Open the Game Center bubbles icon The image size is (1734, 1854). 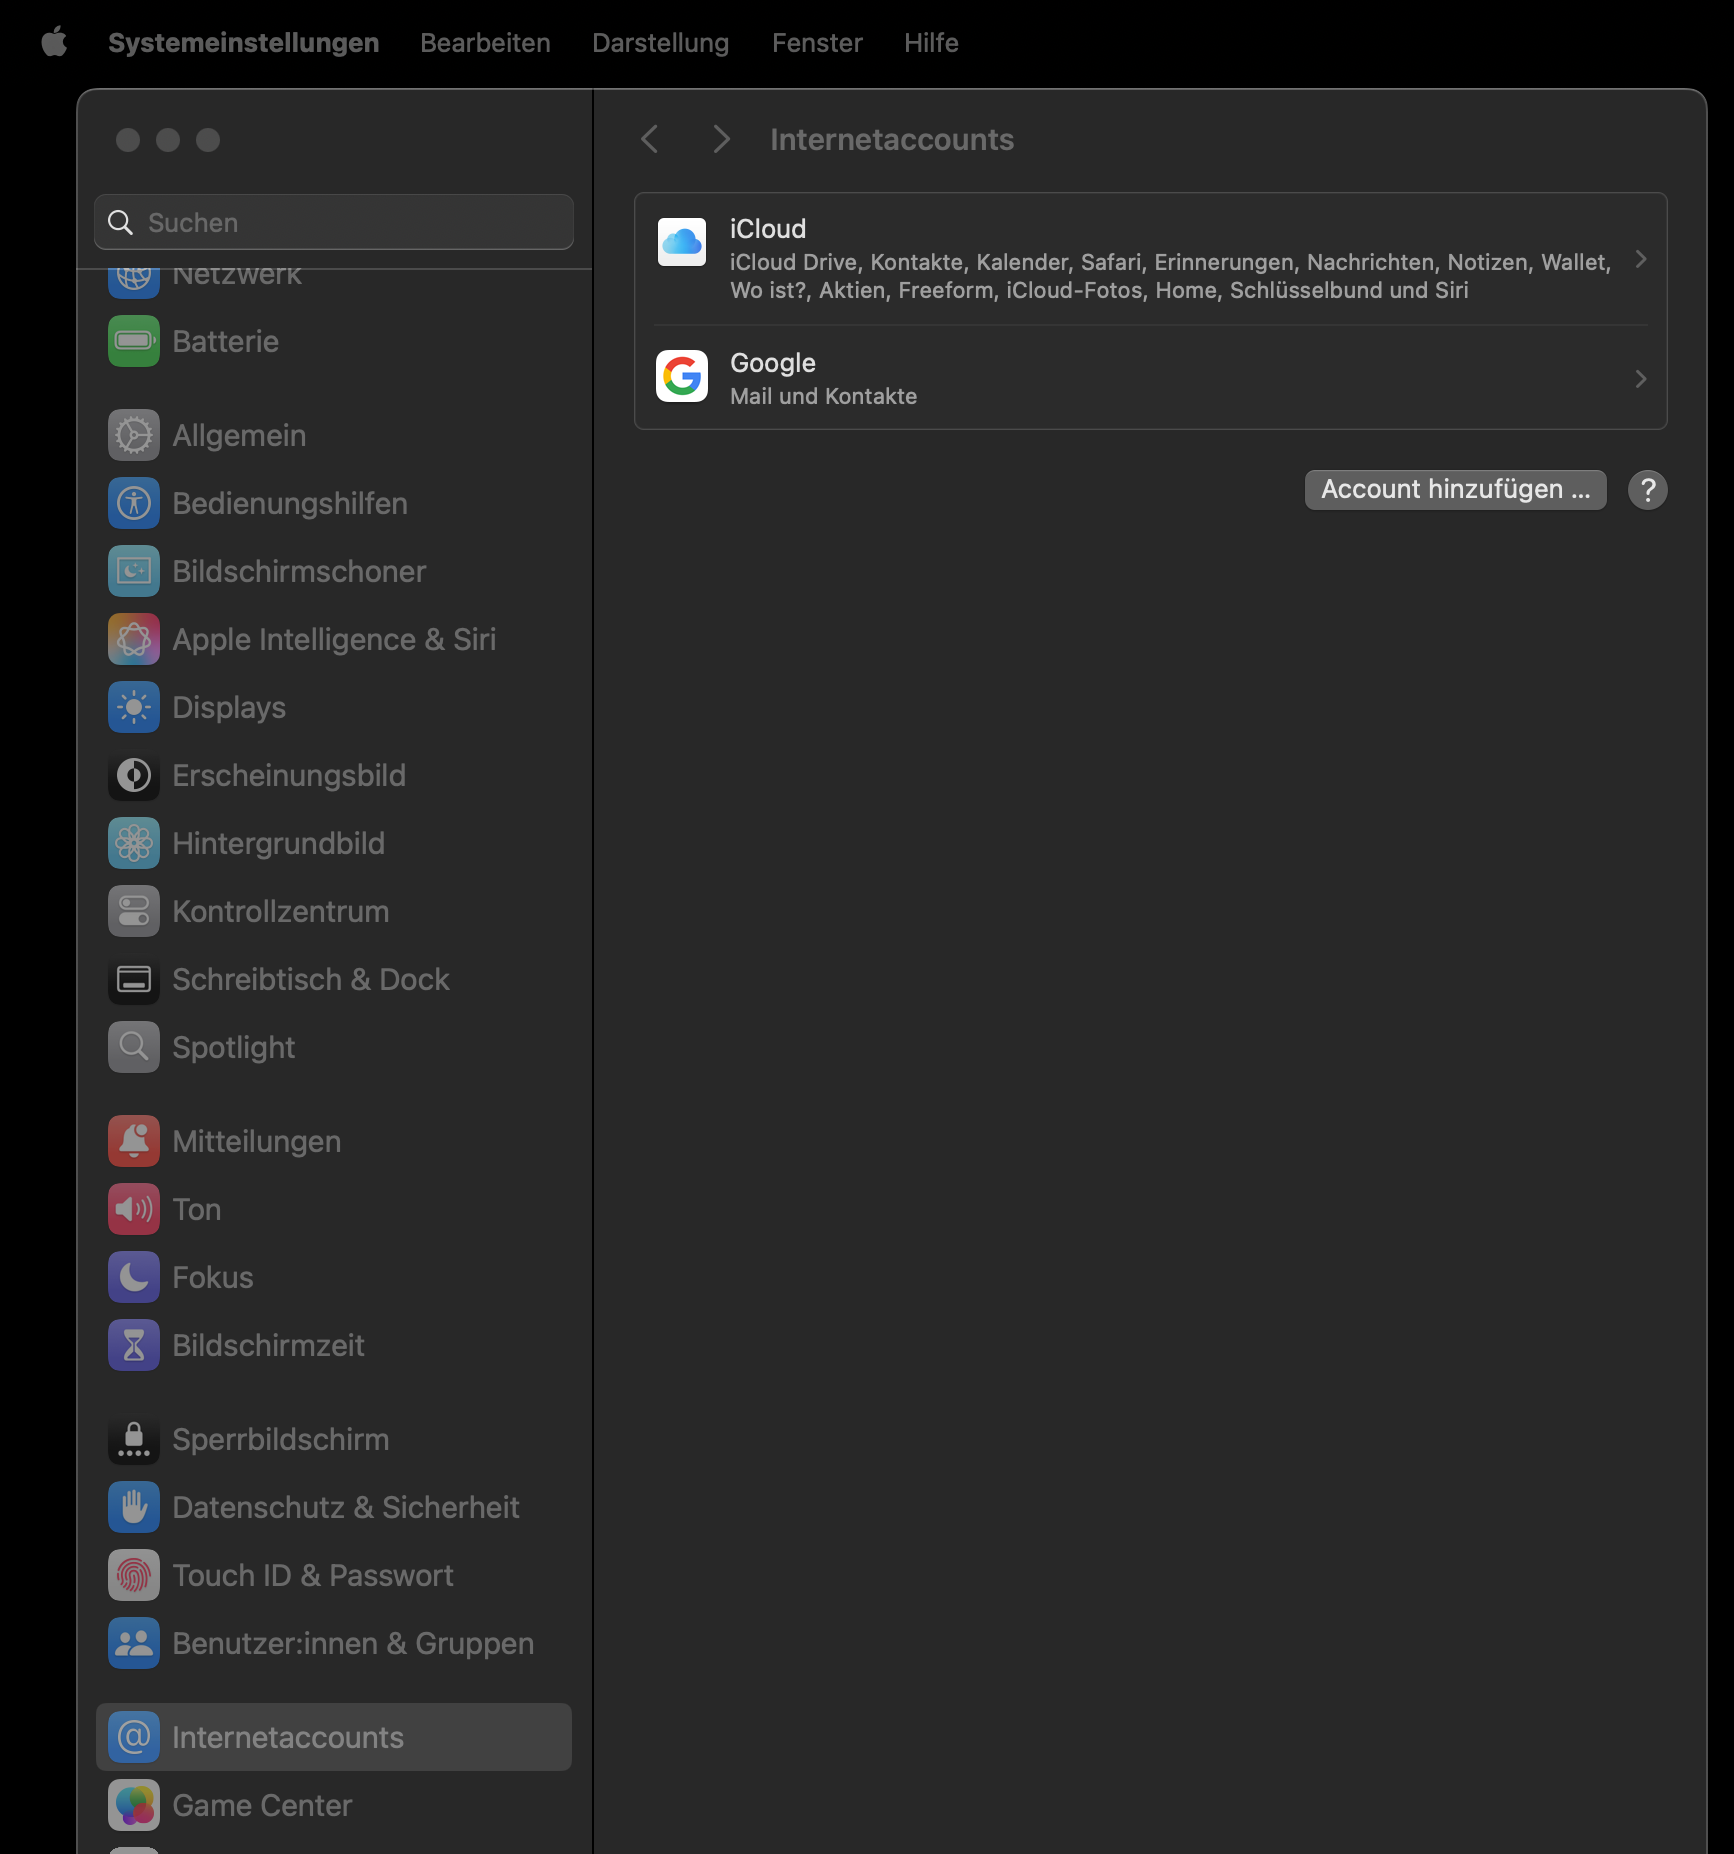point(134,1805)
